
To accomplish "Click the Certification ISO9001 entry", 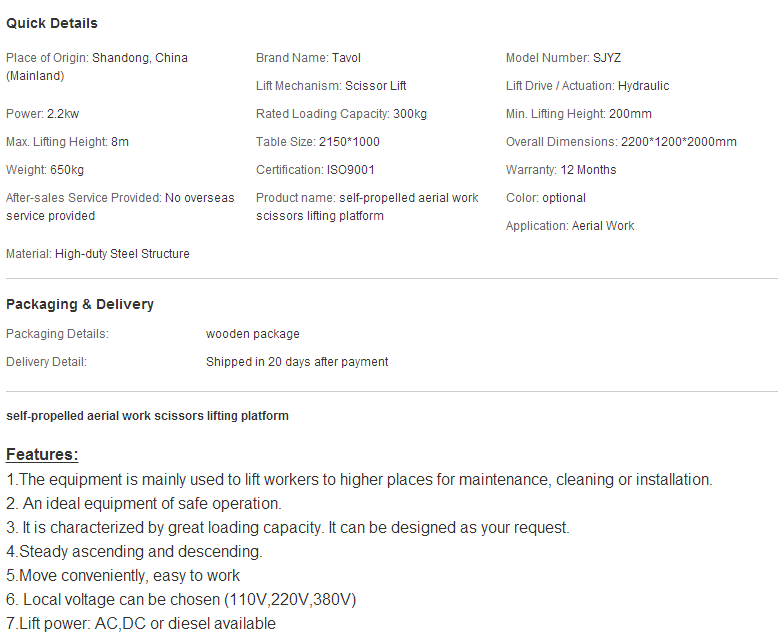I will pyautogui.click(x=315, y=170).
